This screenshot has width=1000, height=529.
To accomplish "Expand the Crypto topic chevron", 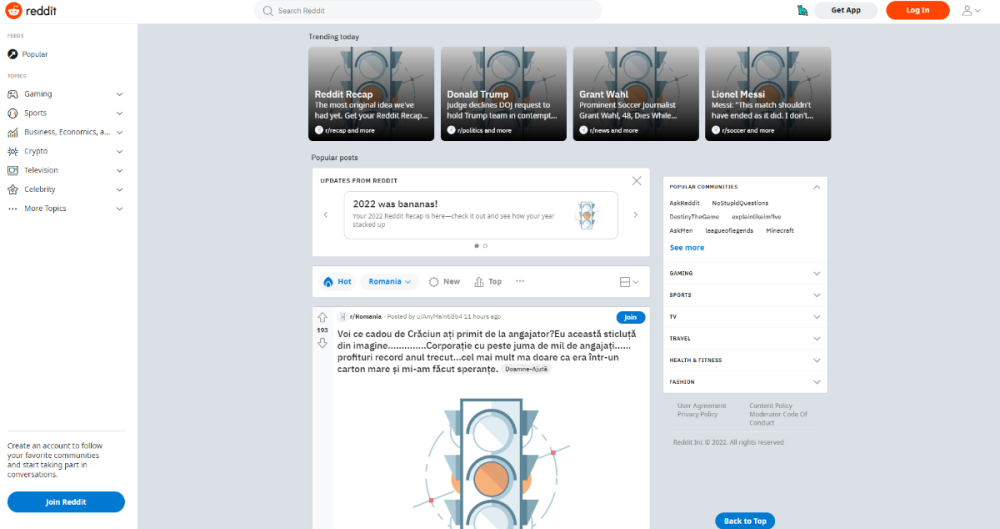I will pos(119,152).
